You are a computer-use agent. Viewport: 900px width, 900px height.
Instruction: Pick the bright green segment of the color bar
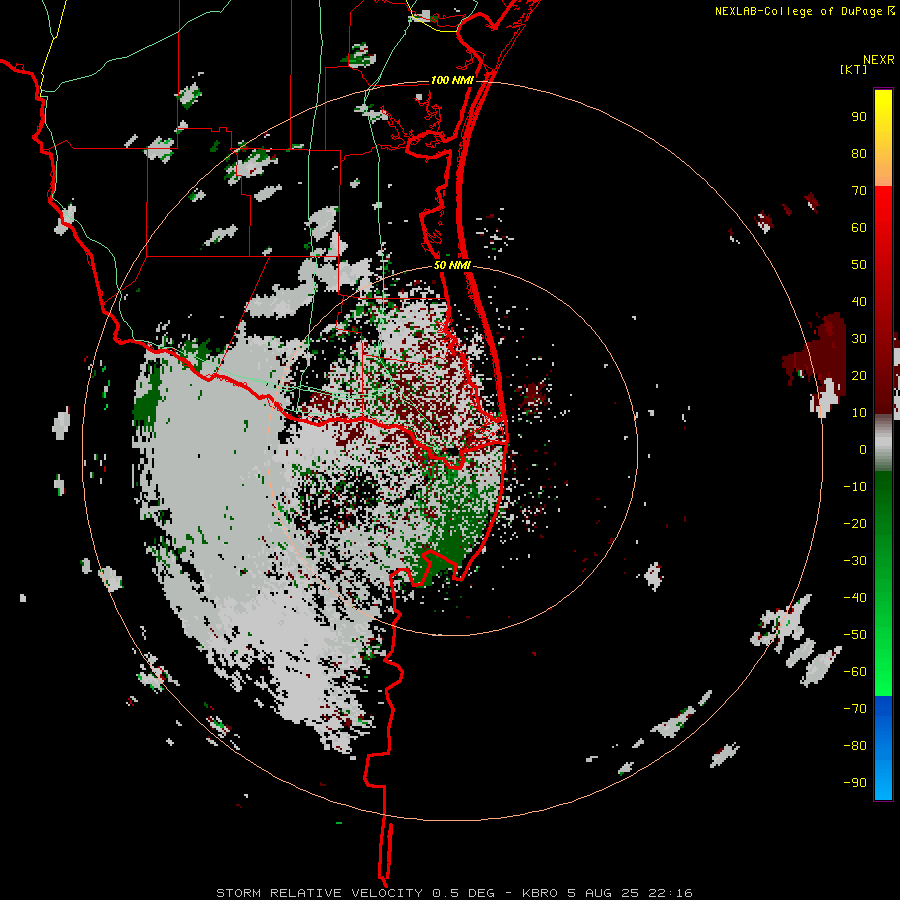(883, 583)
